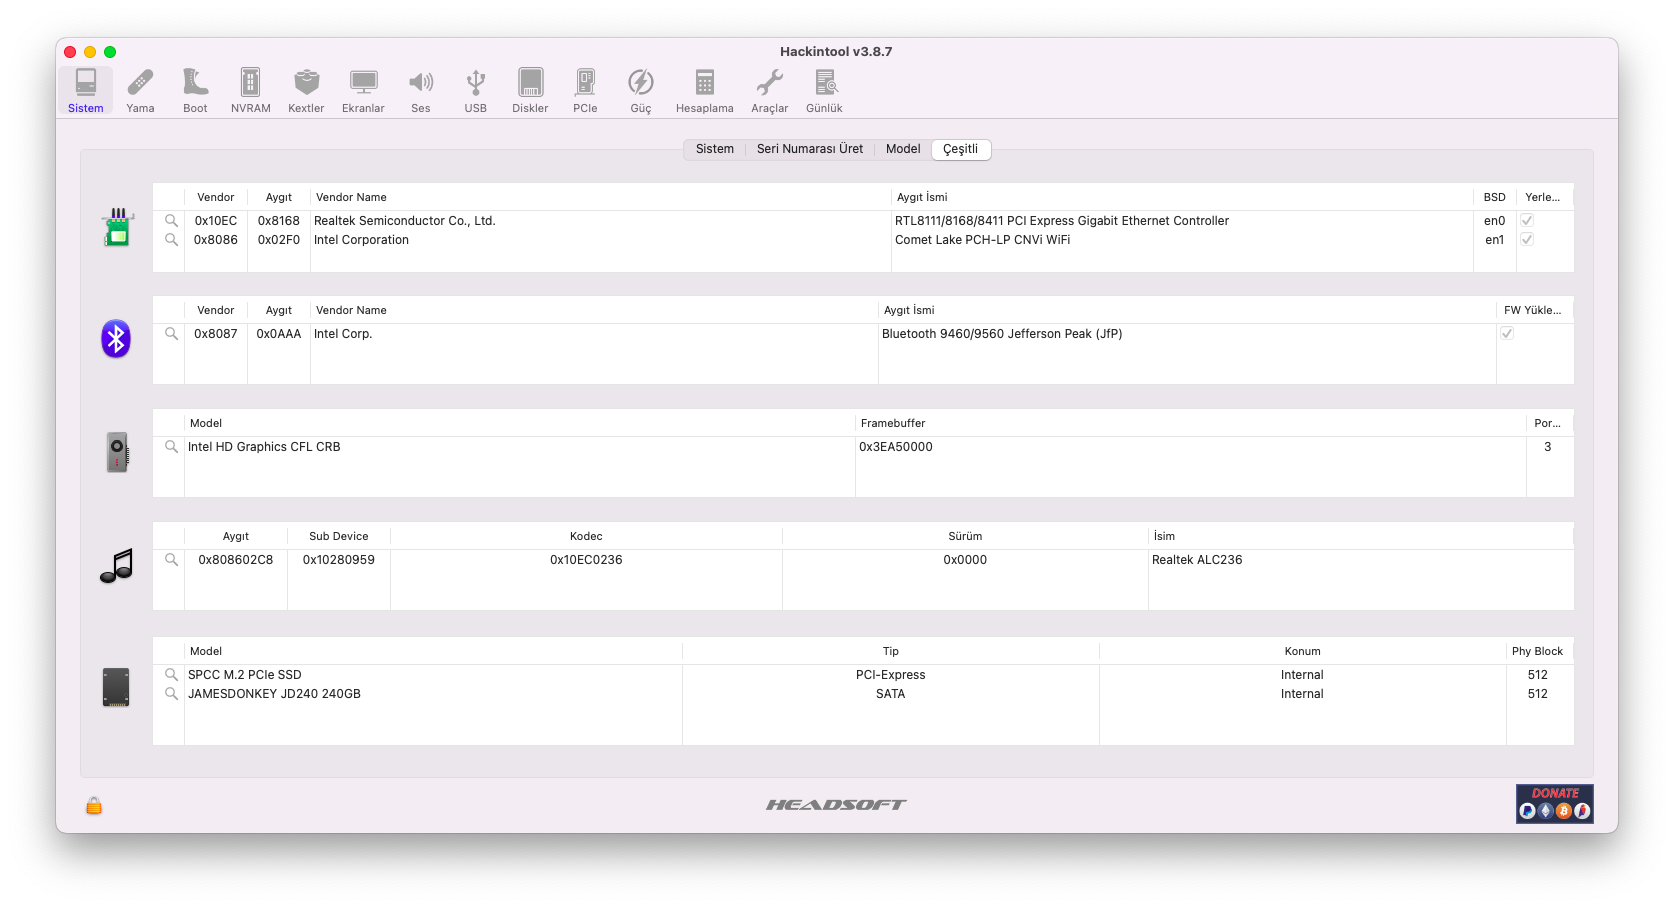This screenshot has width=1674, height=907.
Task: Toggle built-in checkbox for en1 Intel WiFi
Action: 1527,240
